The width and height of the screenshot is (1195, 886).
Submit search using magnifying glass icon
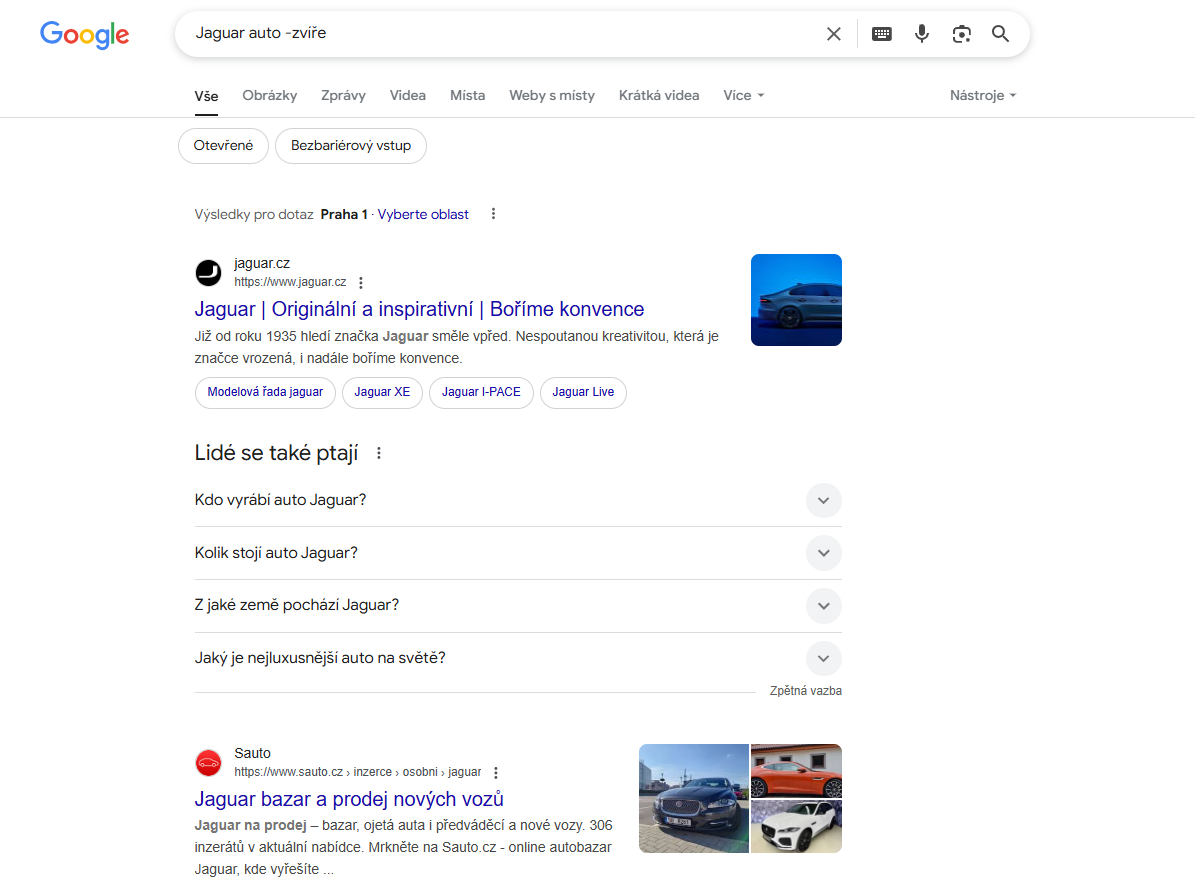1000,34
